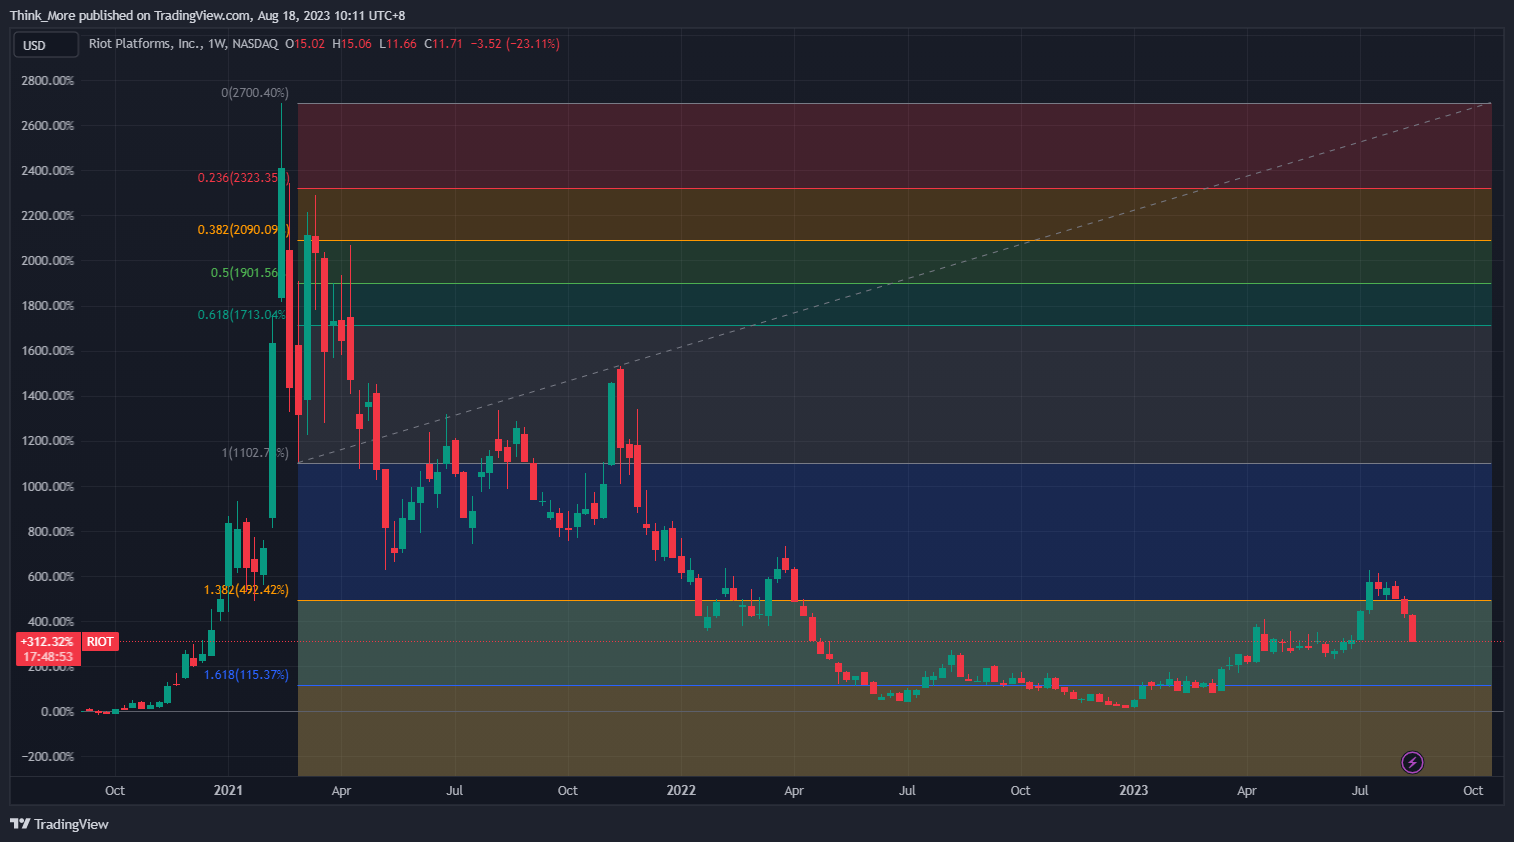Click the -3.52 (-23.11%) change value
This screenshot has height=842, width=1514.
coord(515,44)
